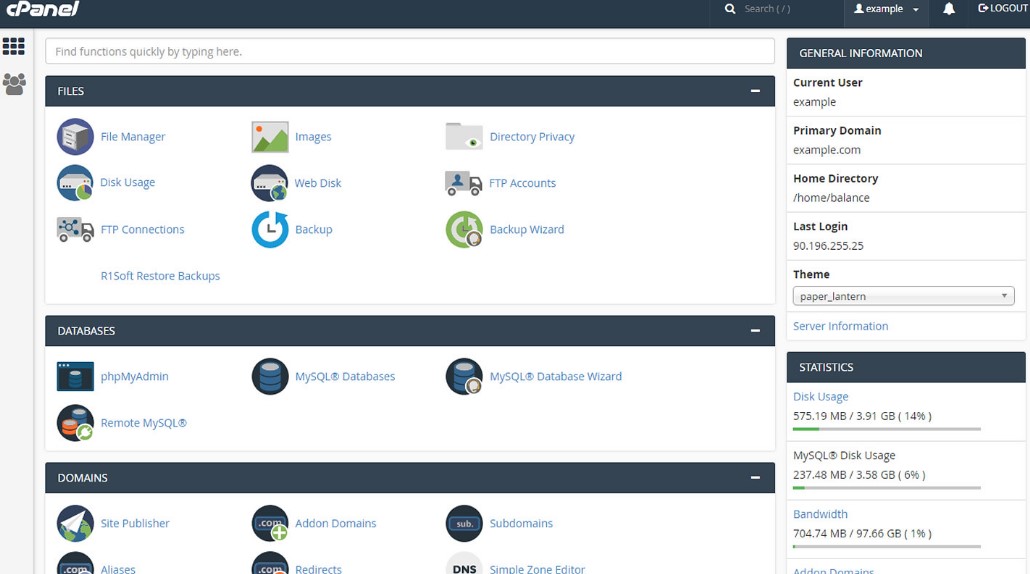Collapse the Files section
Screen dimensions: 1030x574
tap(755, 91)
